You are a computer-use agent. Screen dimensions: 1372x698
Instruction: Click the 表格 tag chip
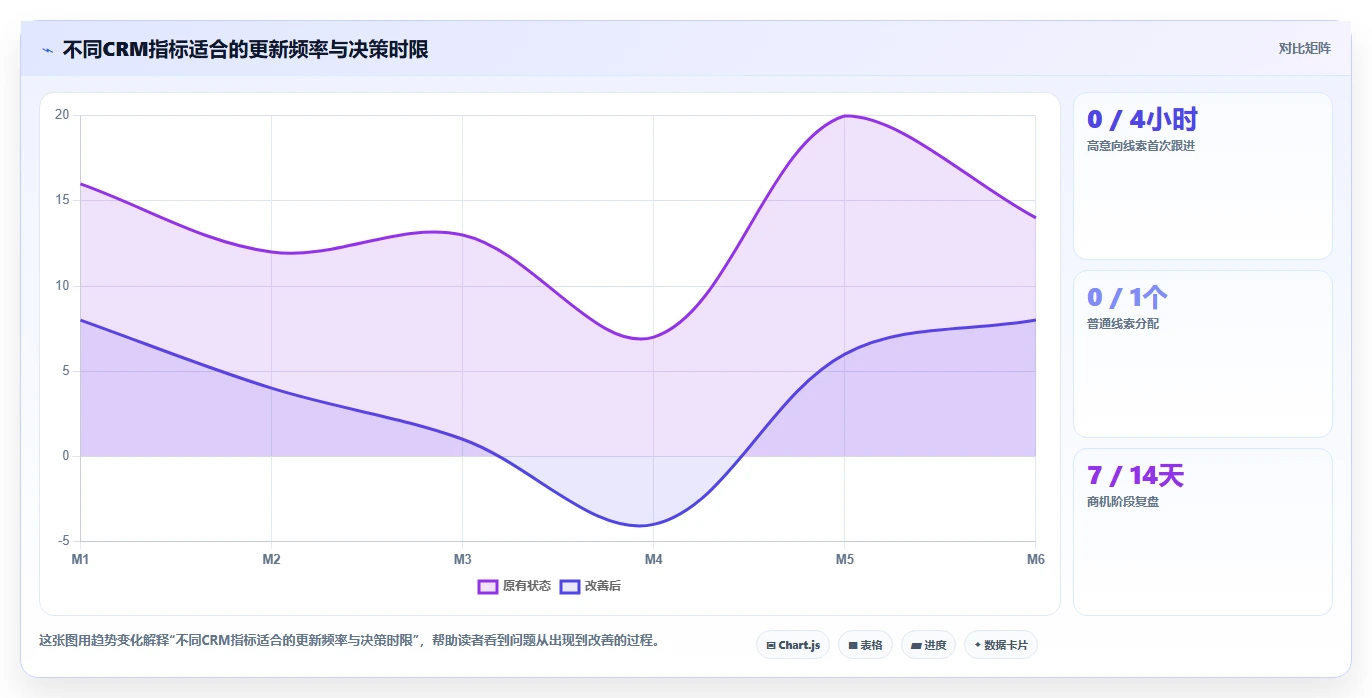point(865,645)
